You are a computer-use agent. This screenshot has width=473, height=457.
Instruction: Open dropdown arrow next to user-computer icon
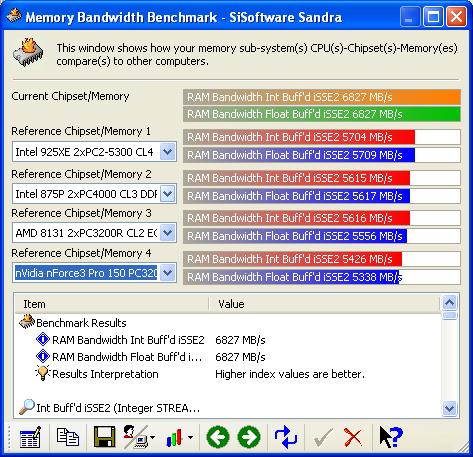point(152,437)
